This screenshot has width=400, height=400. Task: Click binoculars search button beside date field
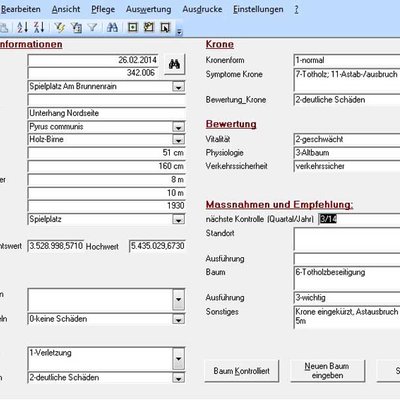click(x=175, y=64)
